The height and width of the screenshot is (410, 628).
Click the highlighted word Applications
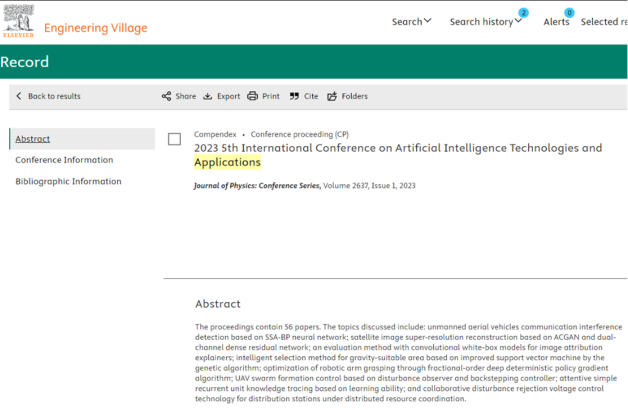click(x=227, y=162)
